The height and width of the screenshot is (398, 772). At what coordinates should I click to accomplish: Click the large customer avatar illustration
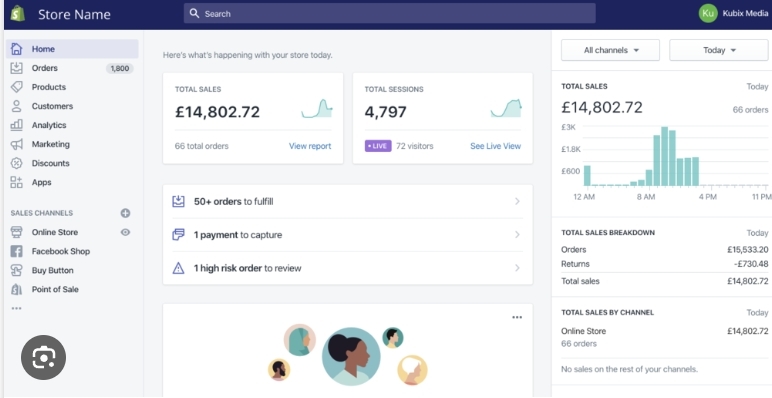click(351, 357)
